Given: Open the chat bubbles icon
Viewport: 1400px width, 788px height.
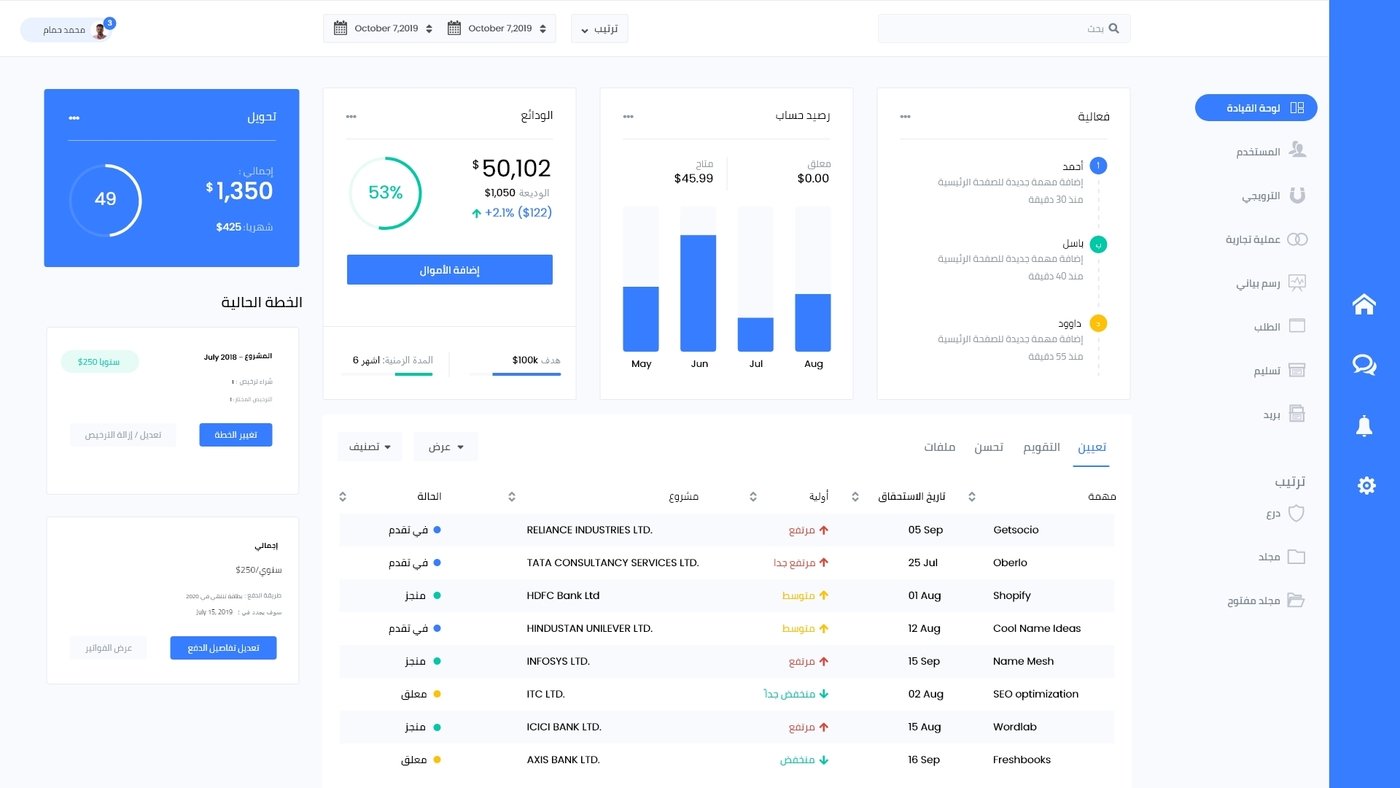Looking at the screenshot, I should (1364, 366).
